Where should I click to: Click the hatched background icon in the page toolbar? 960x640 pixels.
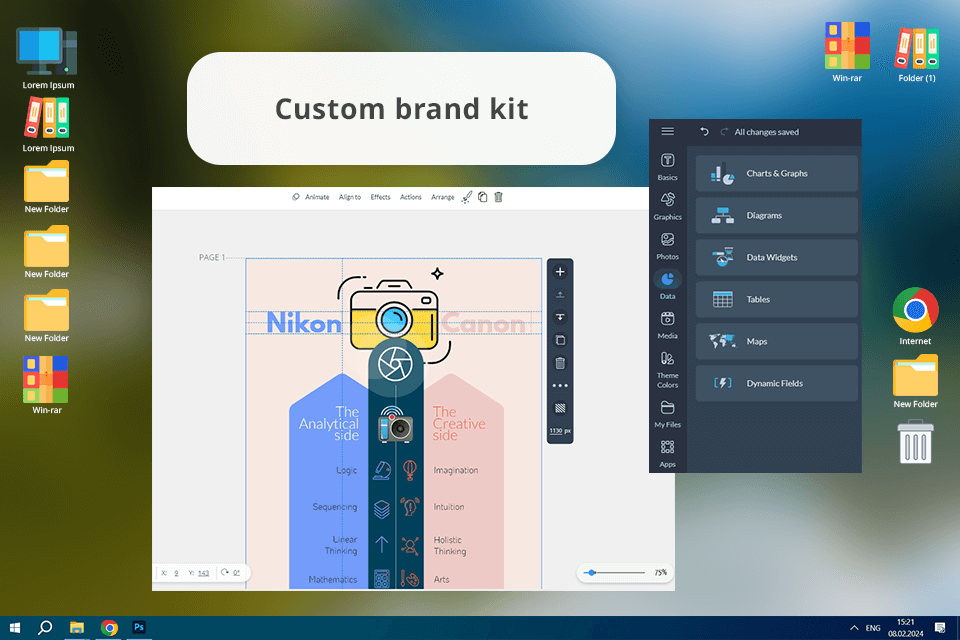coord(560,408)
